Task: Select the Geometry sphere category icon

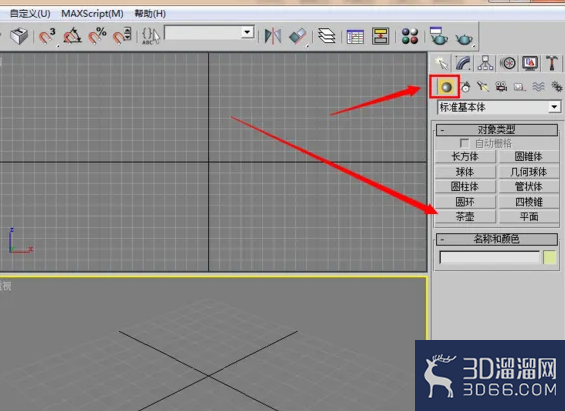Action: pos(446,87)
